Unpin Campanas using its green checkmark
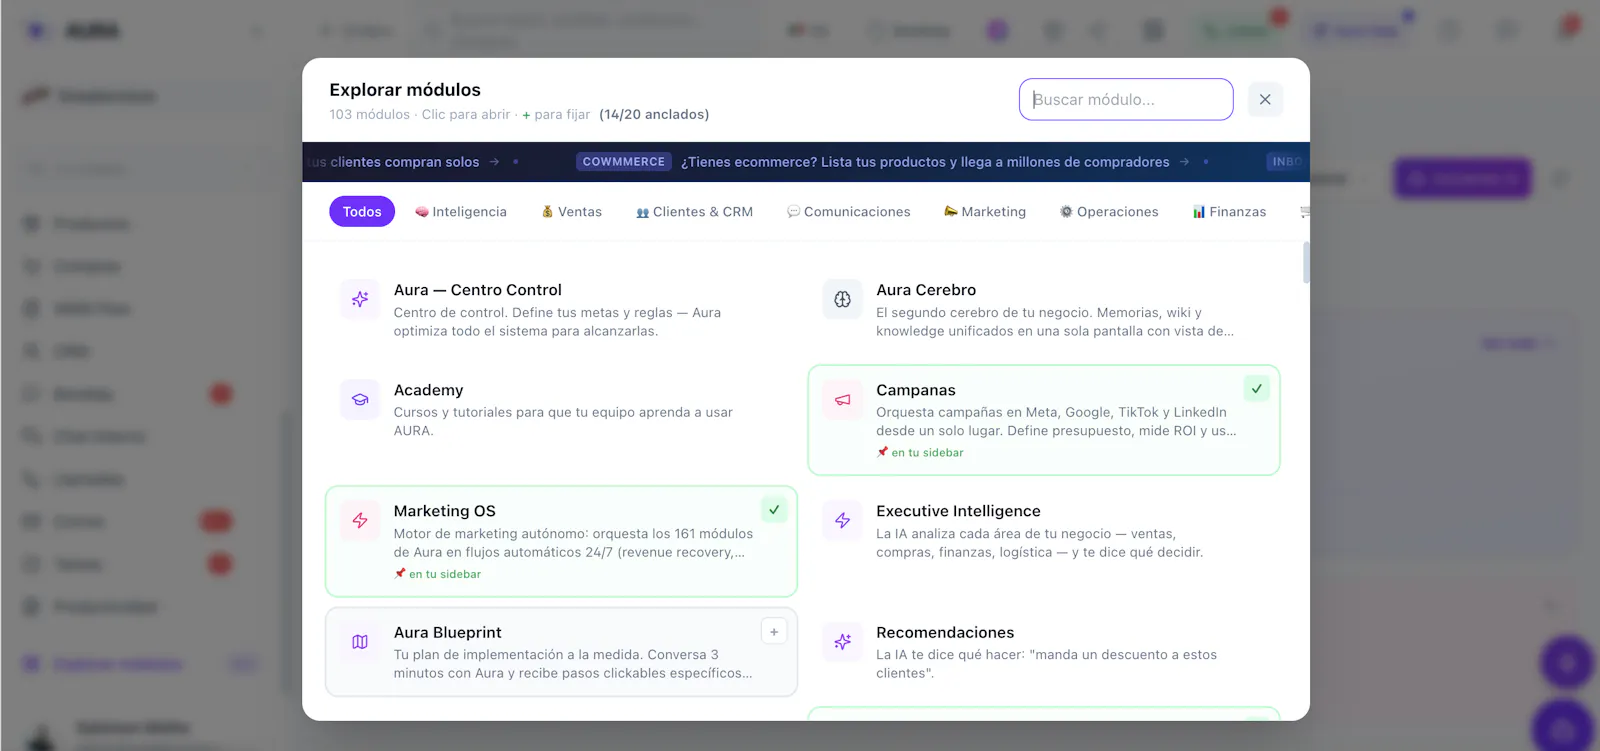The width and height of the screenshot is (1600, 751). (x=1257, y=388)
